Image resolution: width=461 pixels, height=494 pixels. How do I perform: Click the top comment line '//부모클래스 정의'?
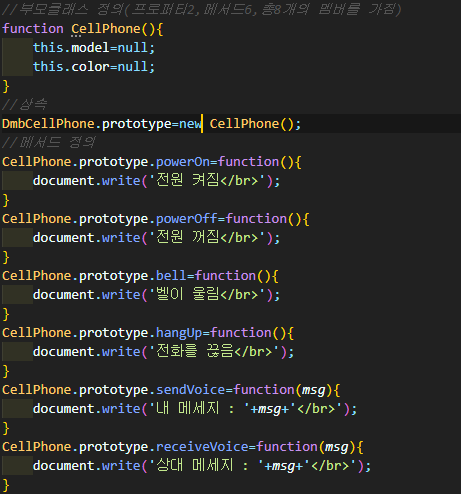[x=201, y=9]
